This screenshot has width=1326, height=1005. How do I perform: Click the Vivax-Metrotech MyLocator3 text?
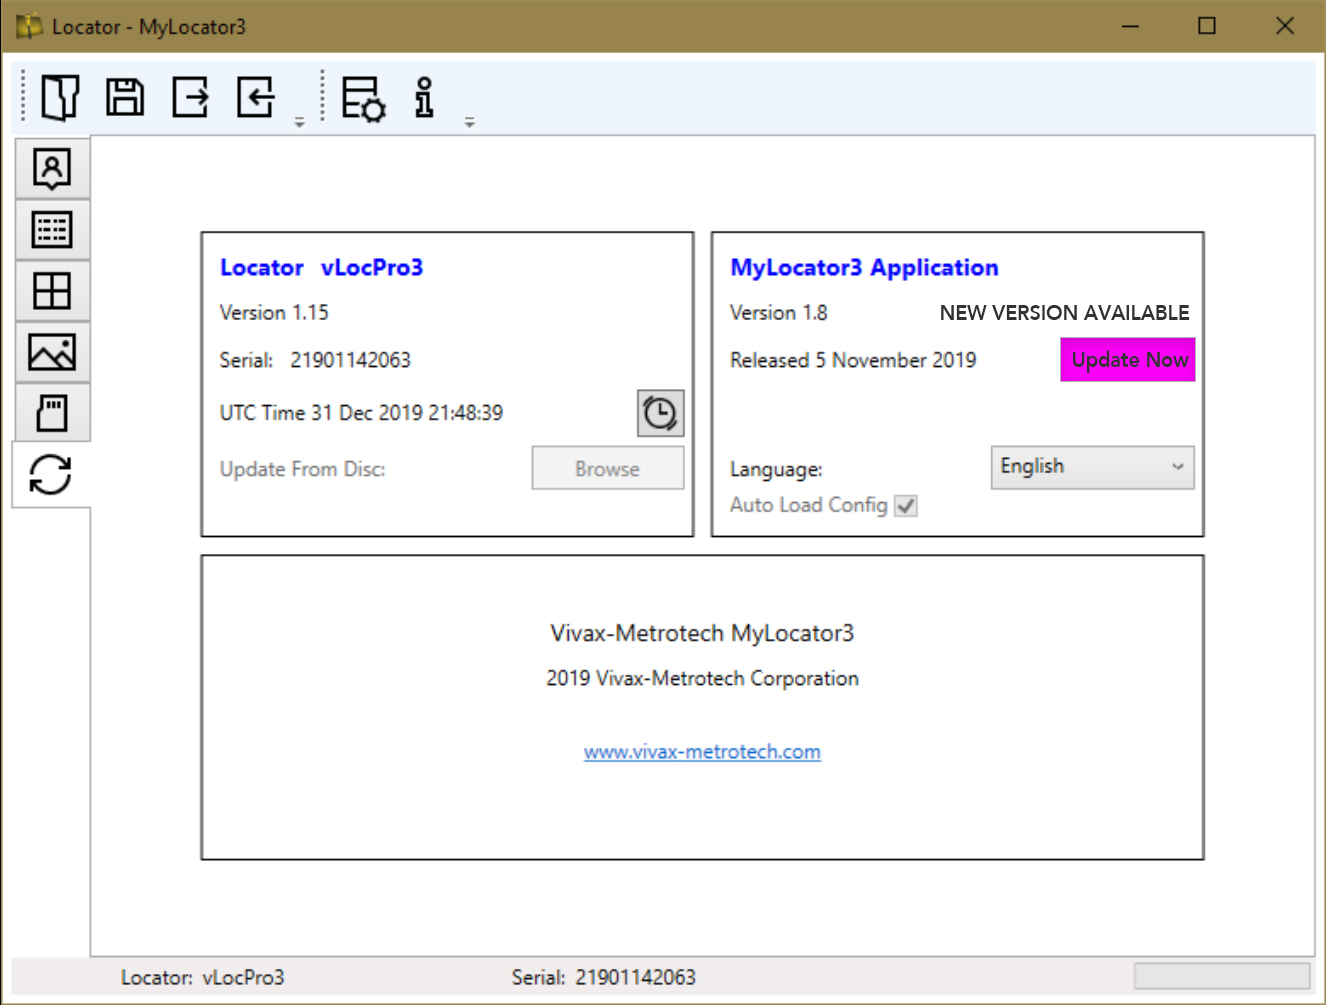702,633
